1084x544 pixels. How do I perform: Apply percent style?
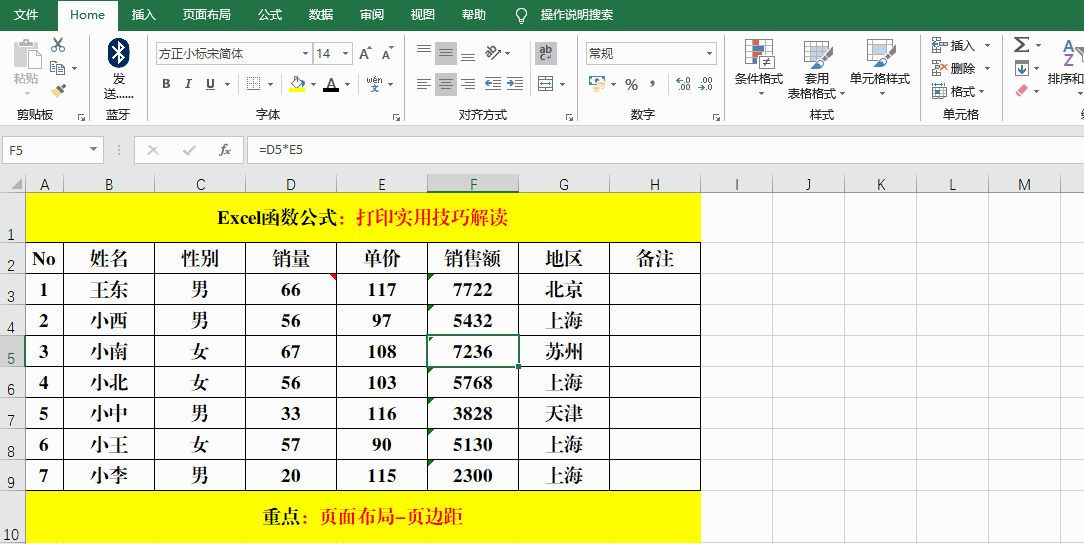click(x=631, y=84)
